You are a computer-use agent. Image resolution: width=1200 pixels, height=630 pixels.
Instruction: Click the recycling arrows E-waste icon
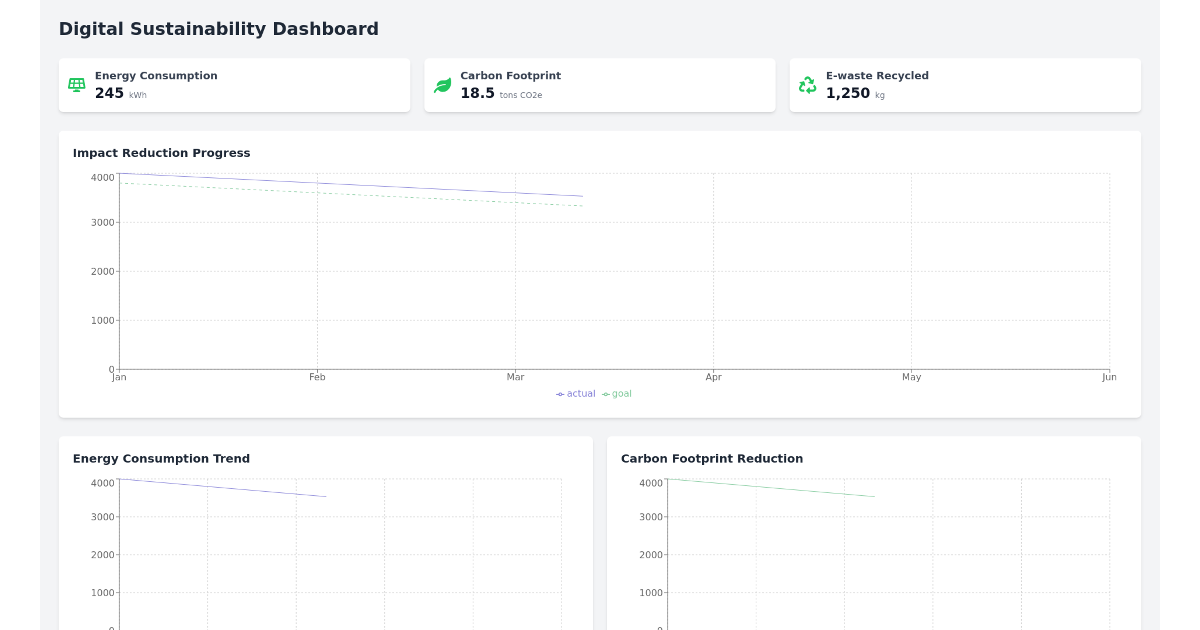[x=807, y=85]
